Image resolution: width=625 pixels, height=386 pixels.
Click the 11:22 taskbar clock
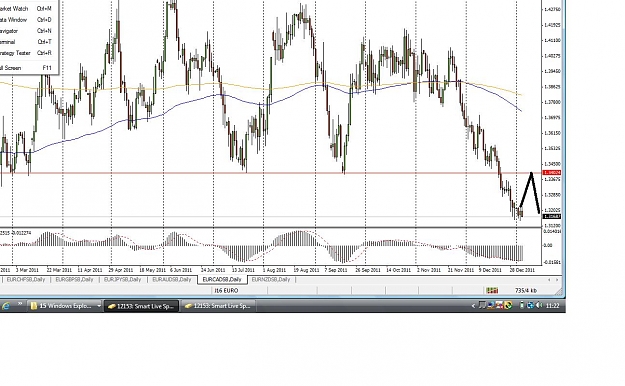point(552,306)
